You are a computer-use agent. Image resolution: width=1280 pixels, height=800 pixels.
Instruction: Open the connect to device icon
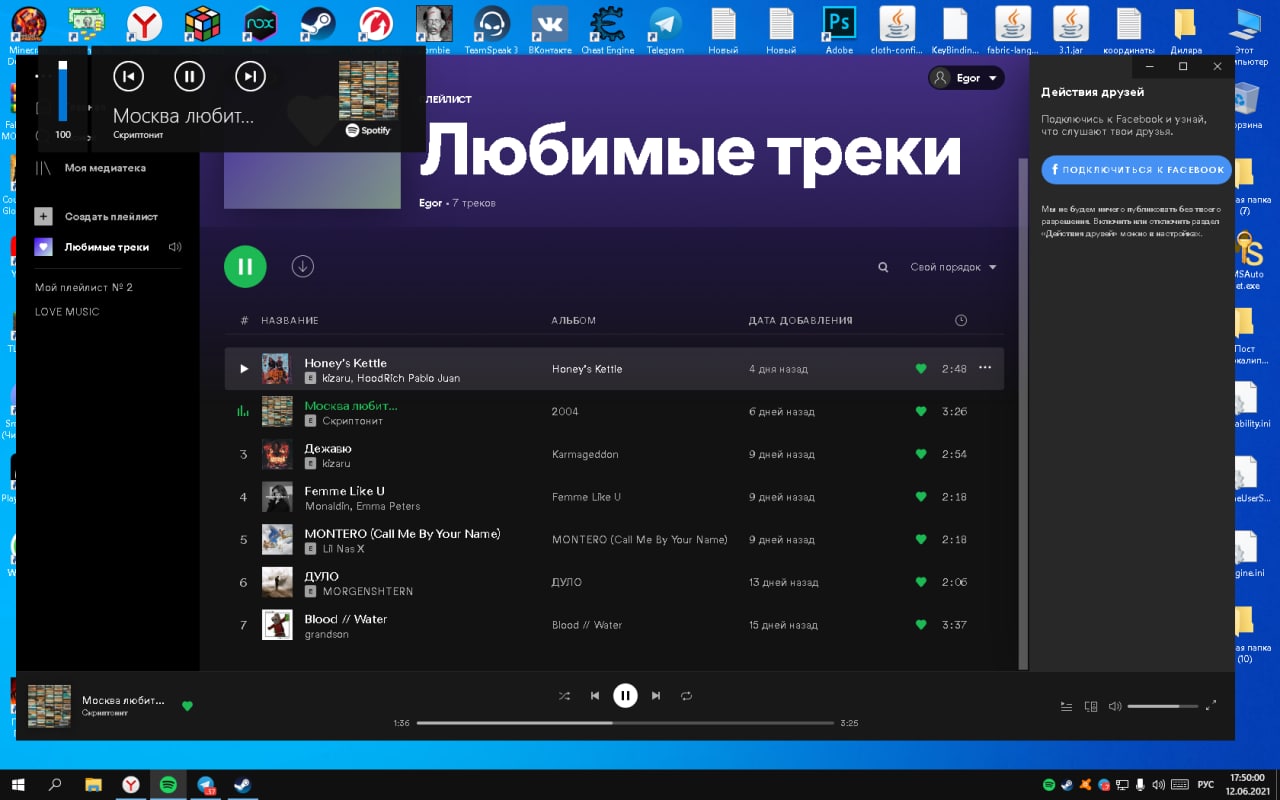(x=1091, y=706)
